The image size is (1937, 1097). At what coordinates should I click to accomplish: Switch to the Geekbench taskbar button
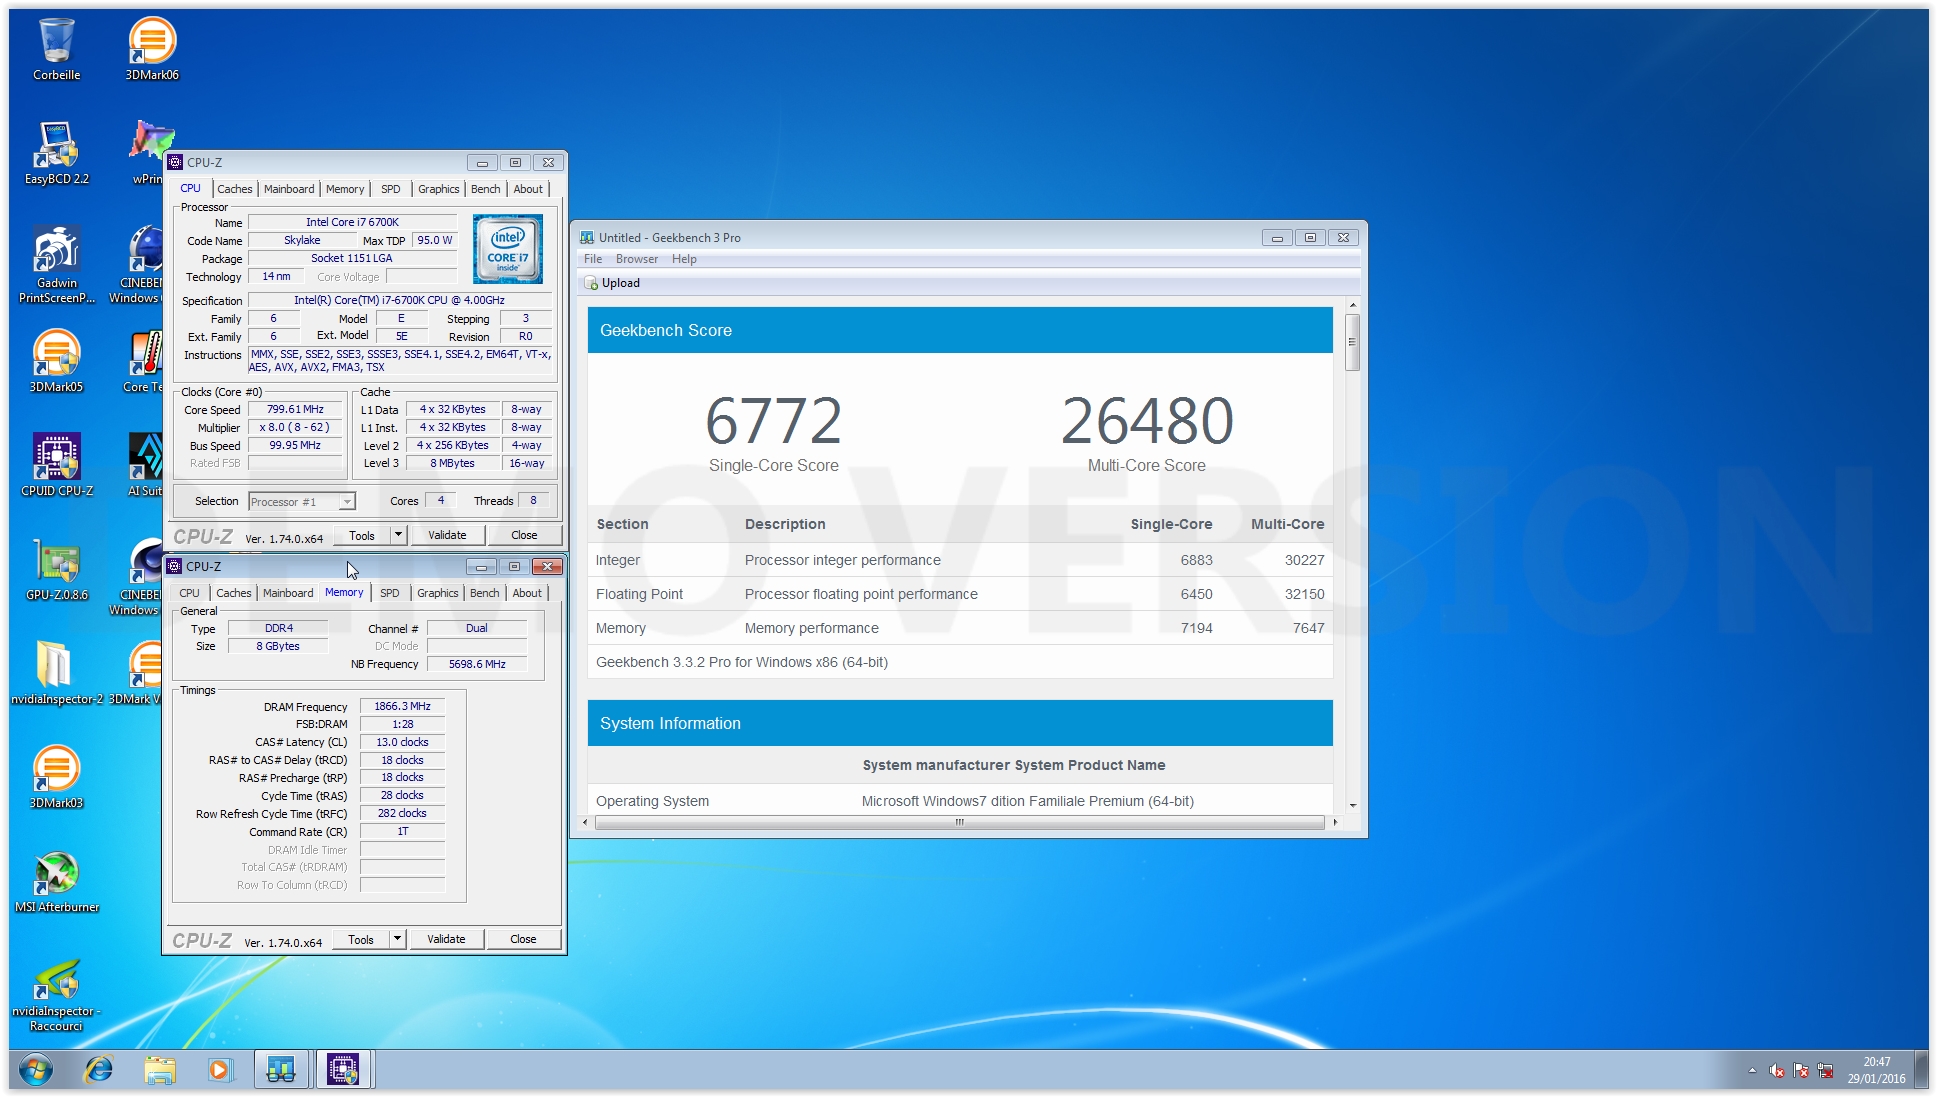point(281,1070)
